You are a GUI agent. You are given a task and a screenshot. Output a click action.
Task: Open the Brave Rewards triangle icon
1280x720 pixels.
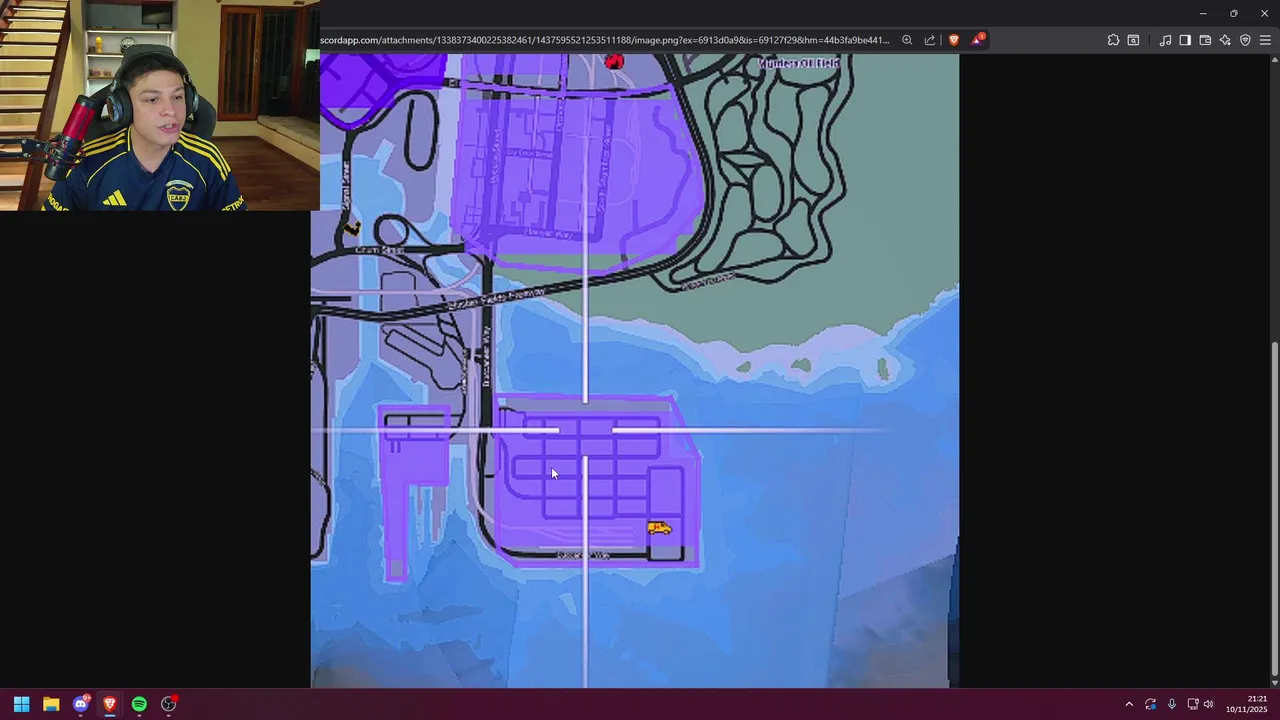[x=978, y=40]
